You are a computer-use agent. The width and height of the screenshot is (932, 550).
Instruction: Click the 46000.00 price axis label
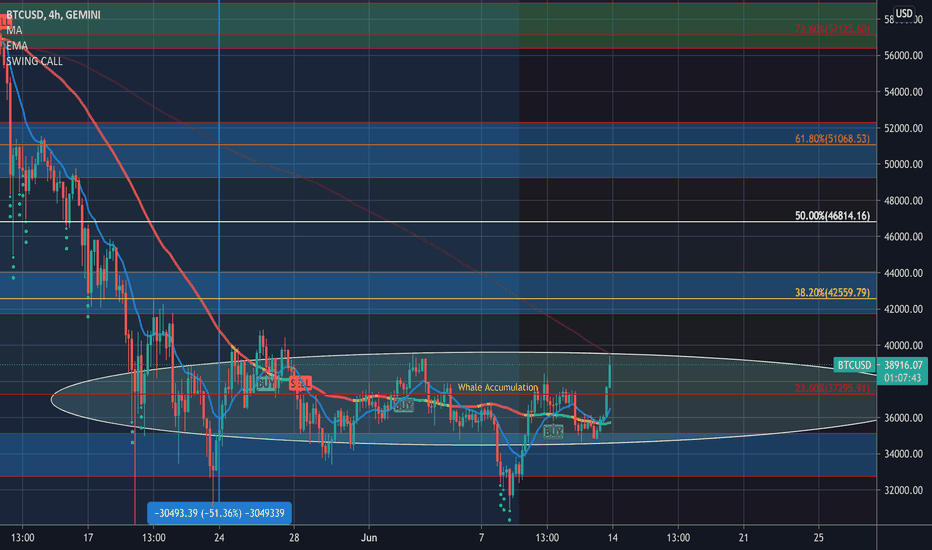coord(903,237)
